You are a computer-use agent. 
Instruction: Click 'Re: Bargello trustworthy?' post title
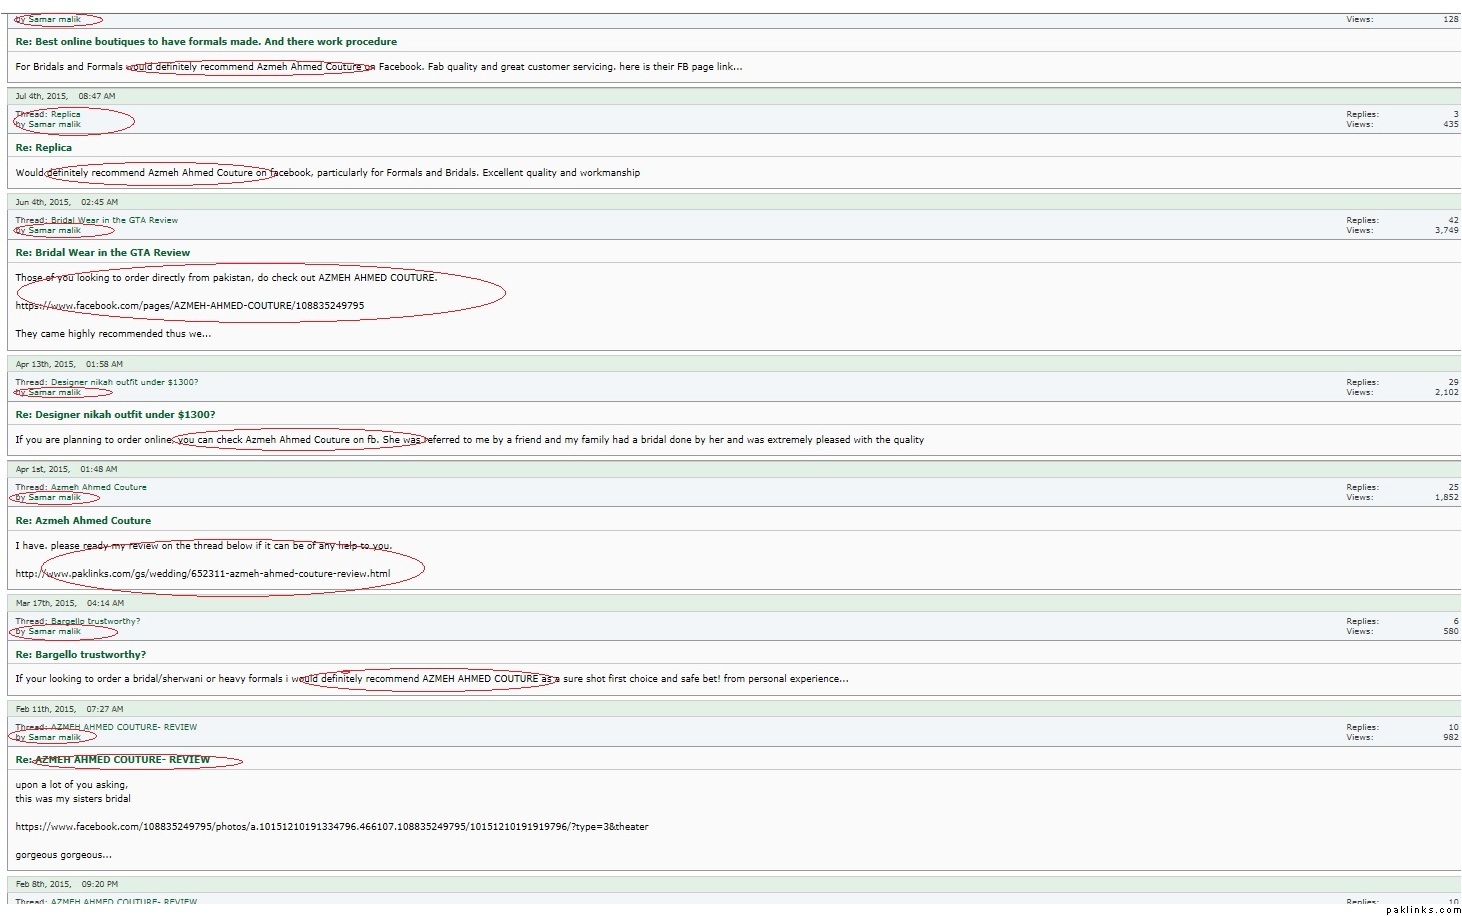pyautogui.click(x=81, y=655)
